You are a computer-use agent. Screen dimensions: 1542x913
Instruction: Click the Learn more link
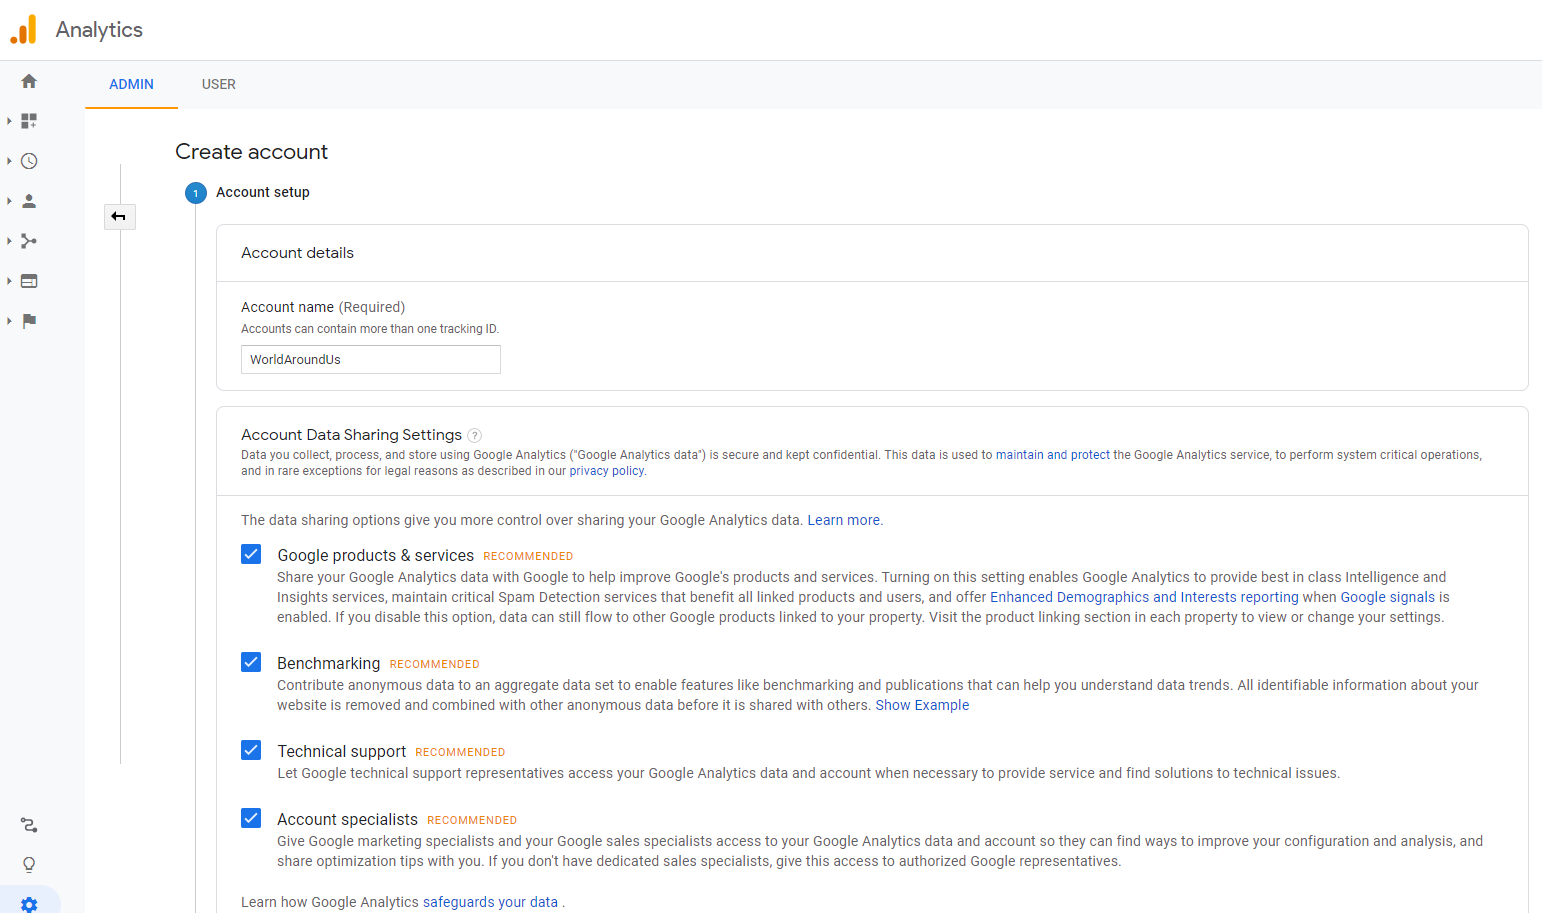click(844, 520)
